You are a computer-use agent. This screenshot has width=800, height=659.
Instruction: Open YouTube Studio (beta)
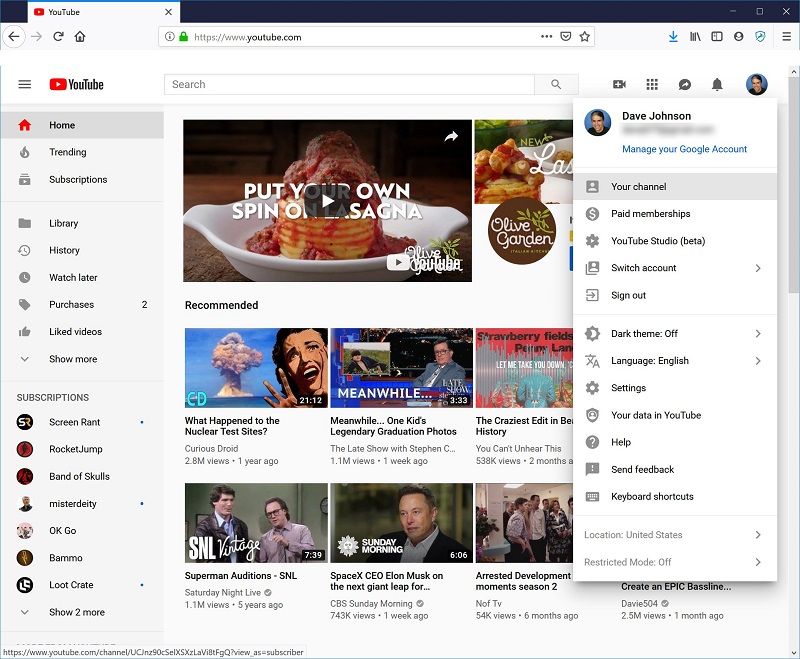click(x=675, y=241)
